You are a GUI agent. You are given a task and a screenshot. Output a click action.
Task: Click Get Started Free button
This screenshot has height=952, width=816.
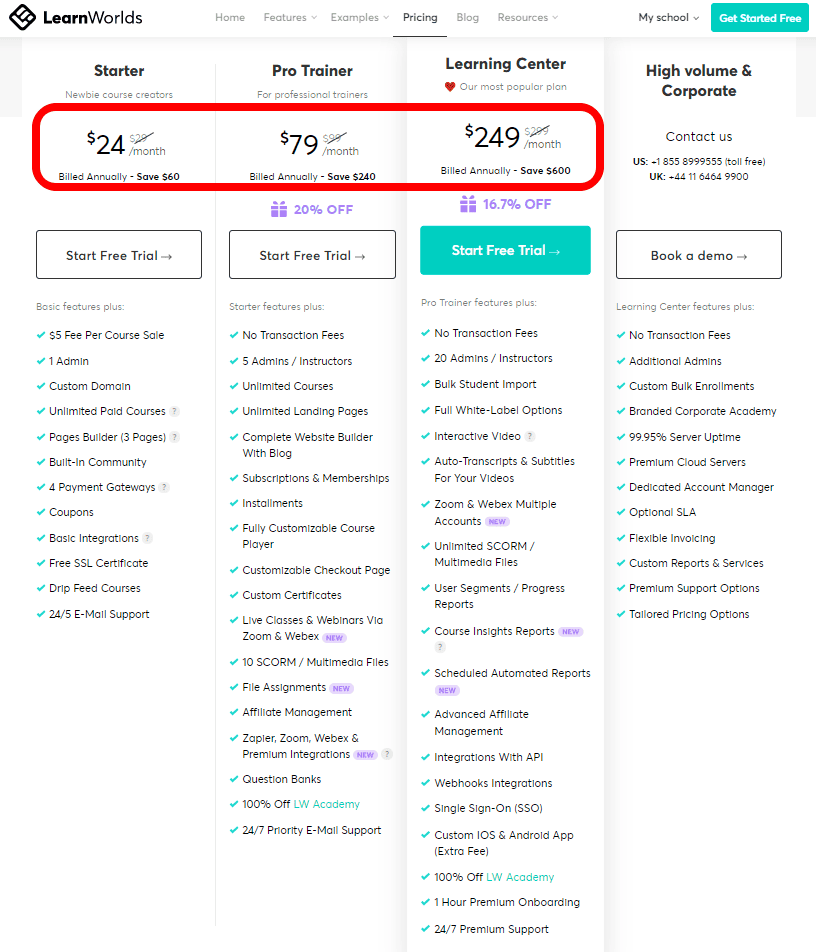(760, 18)
